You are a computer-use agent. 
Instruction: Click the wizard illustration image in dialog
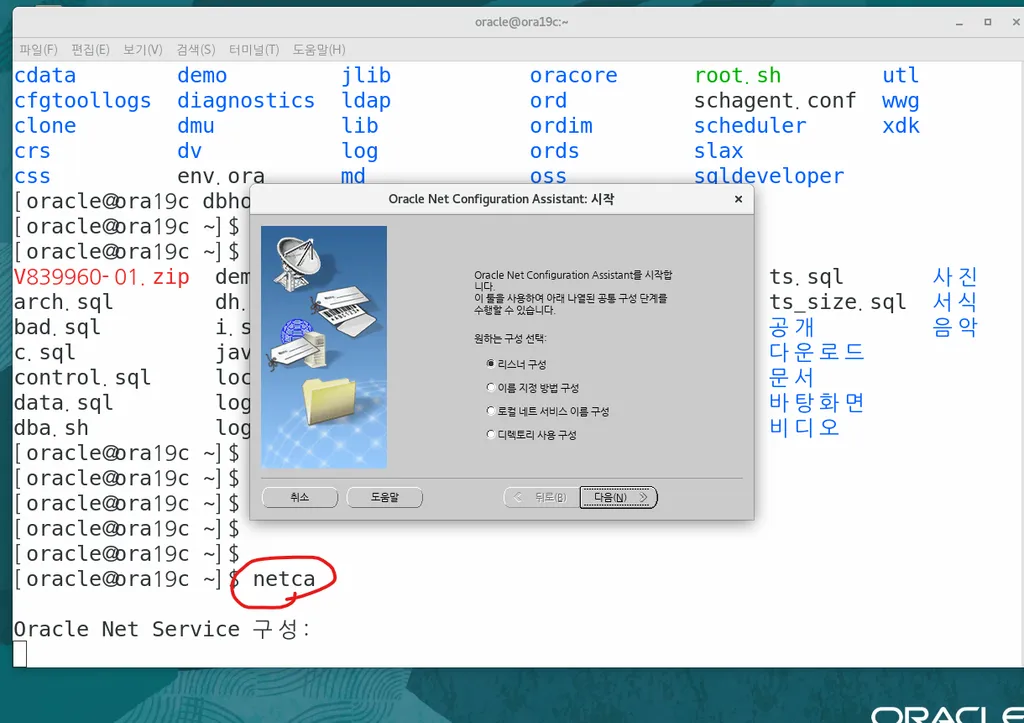pyautogui.click(x=324, y=347)
